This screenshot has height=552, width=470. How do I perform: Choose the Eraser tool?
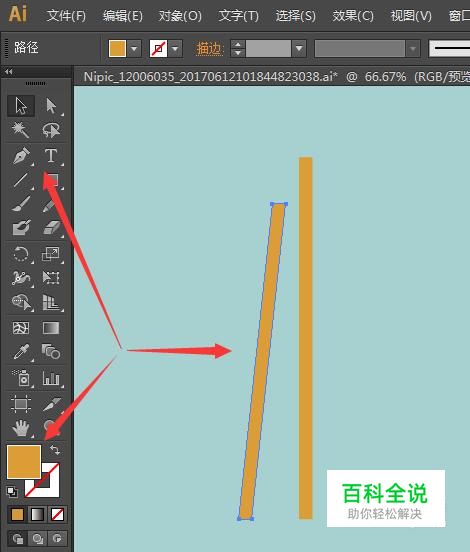click(51, 228)
